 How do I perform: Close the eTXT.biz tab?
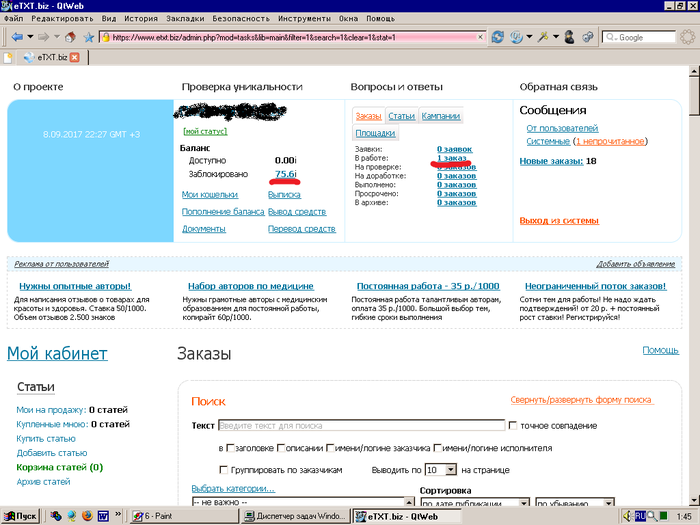(75, 58)
